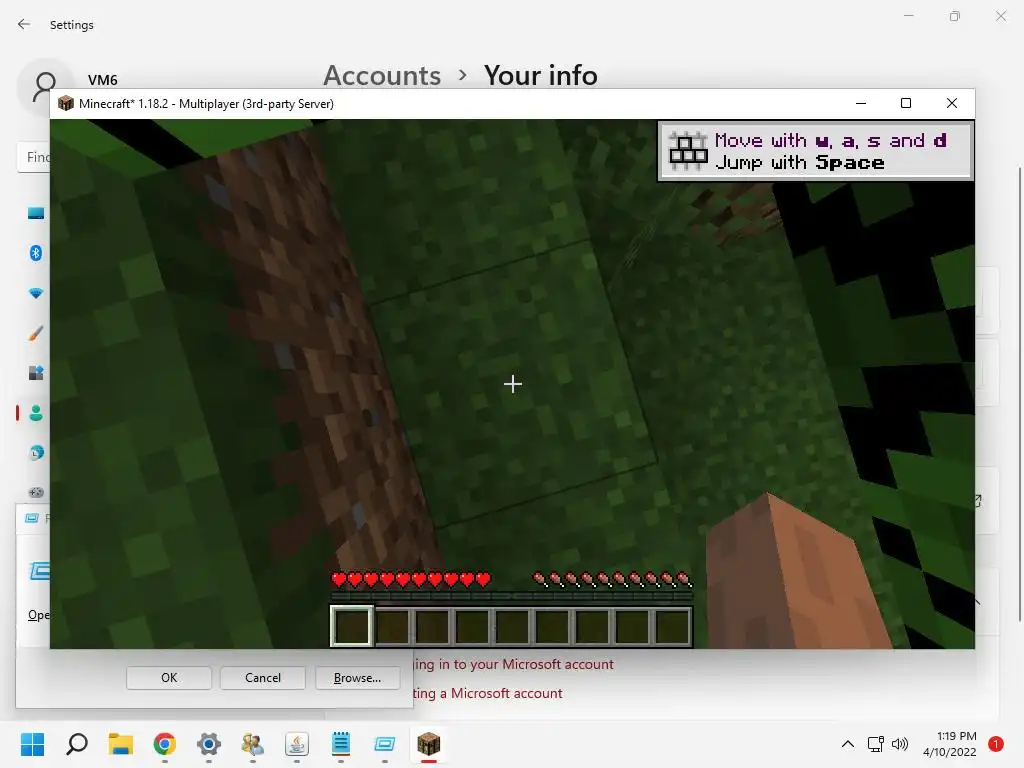Select the last hotbar slot in Minecraft
The height and width of the screenshot is (768, 1024).
point(672,626)
